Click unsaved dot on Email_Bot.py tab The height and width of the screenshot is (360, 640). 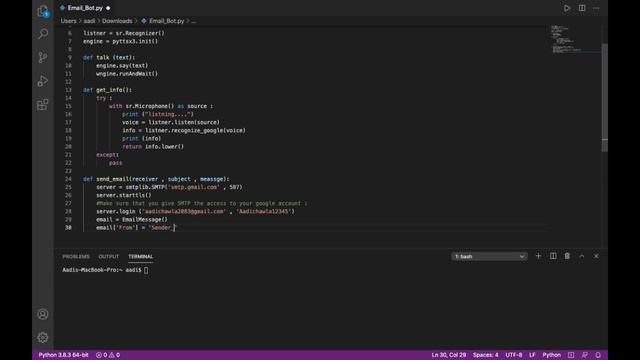coord(108,8)
